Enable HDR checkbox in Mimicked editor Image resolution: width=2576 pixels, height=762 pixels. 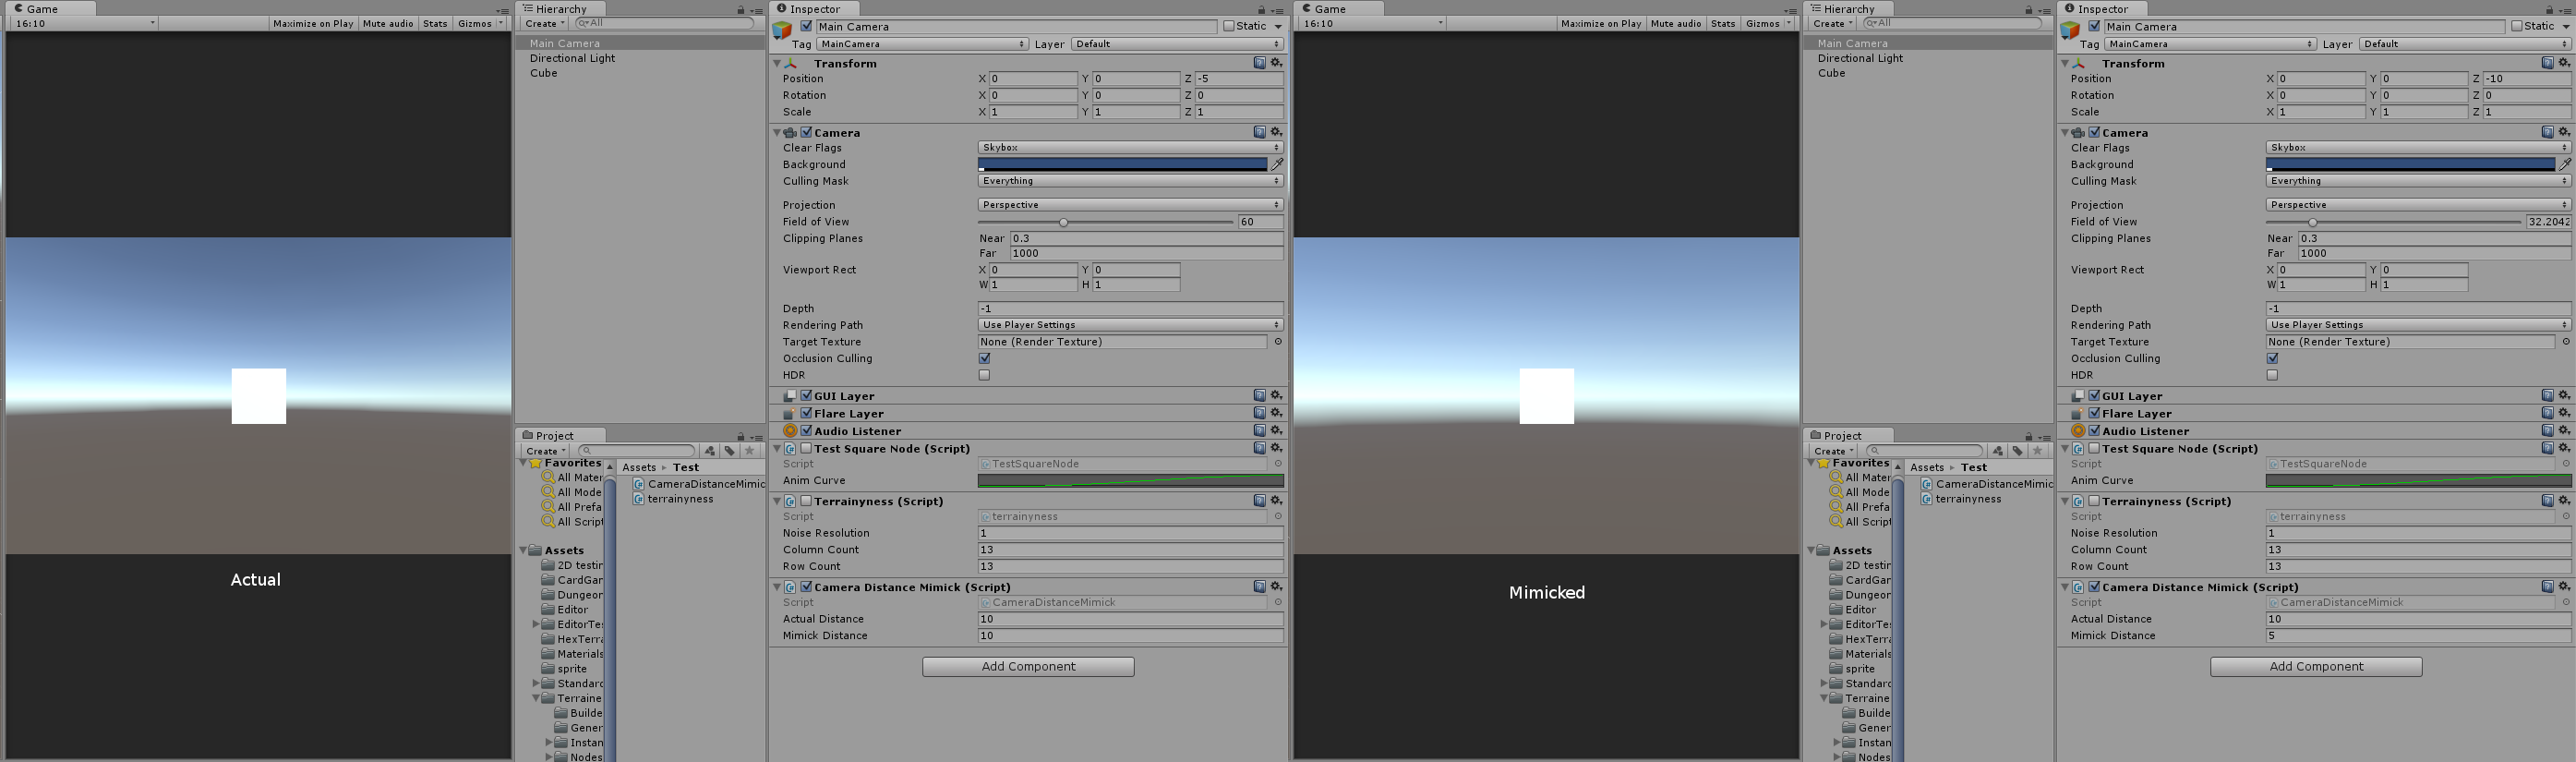2273,375
